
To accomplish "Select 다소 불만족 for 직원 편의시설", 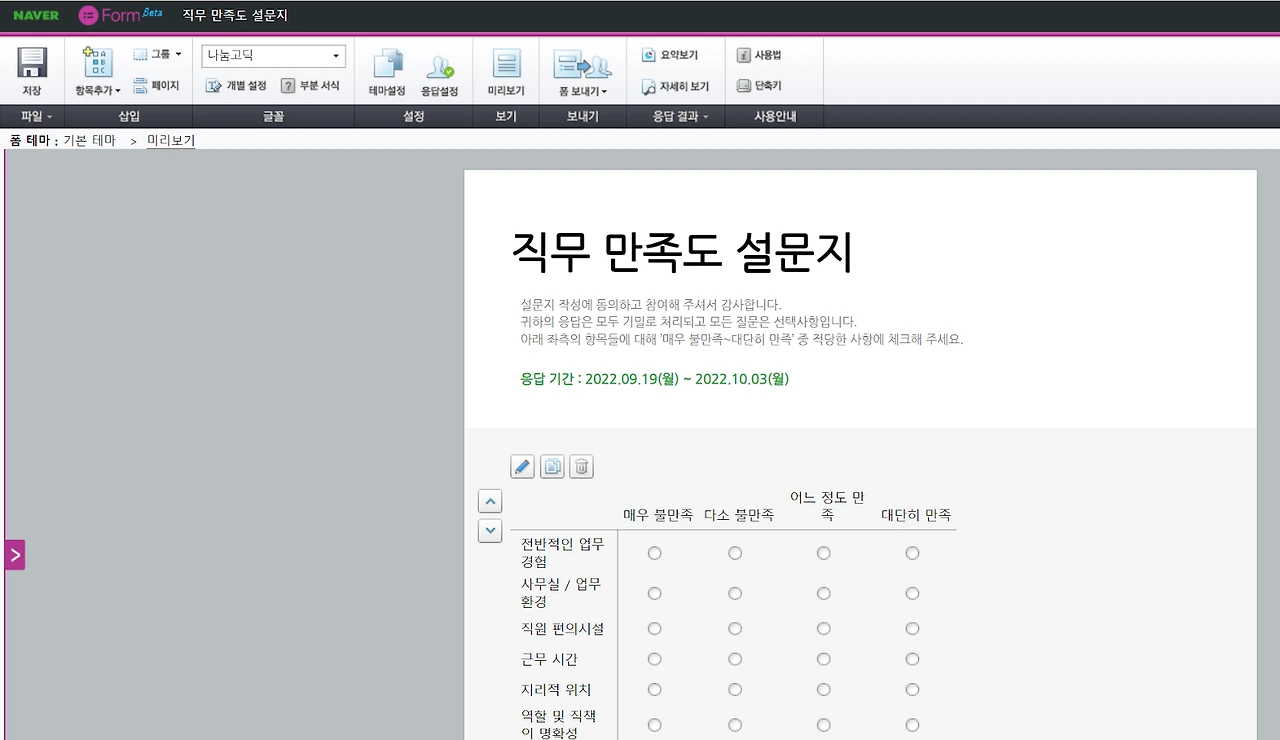I will [x=735, y=629].
